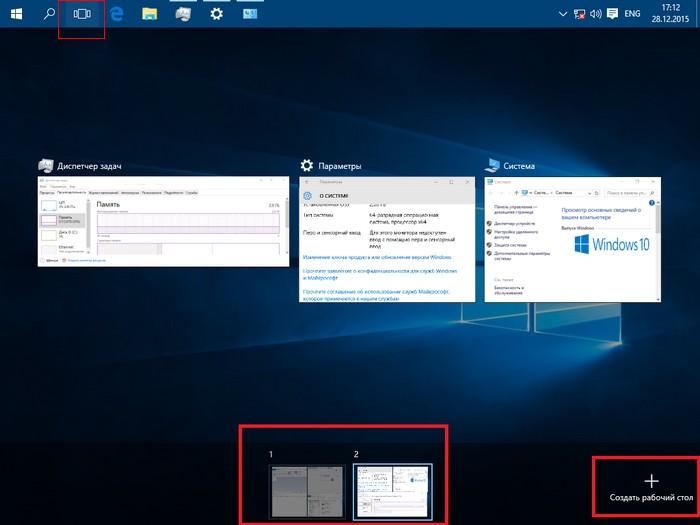Open the Windows Start menu

click(16, 14)
